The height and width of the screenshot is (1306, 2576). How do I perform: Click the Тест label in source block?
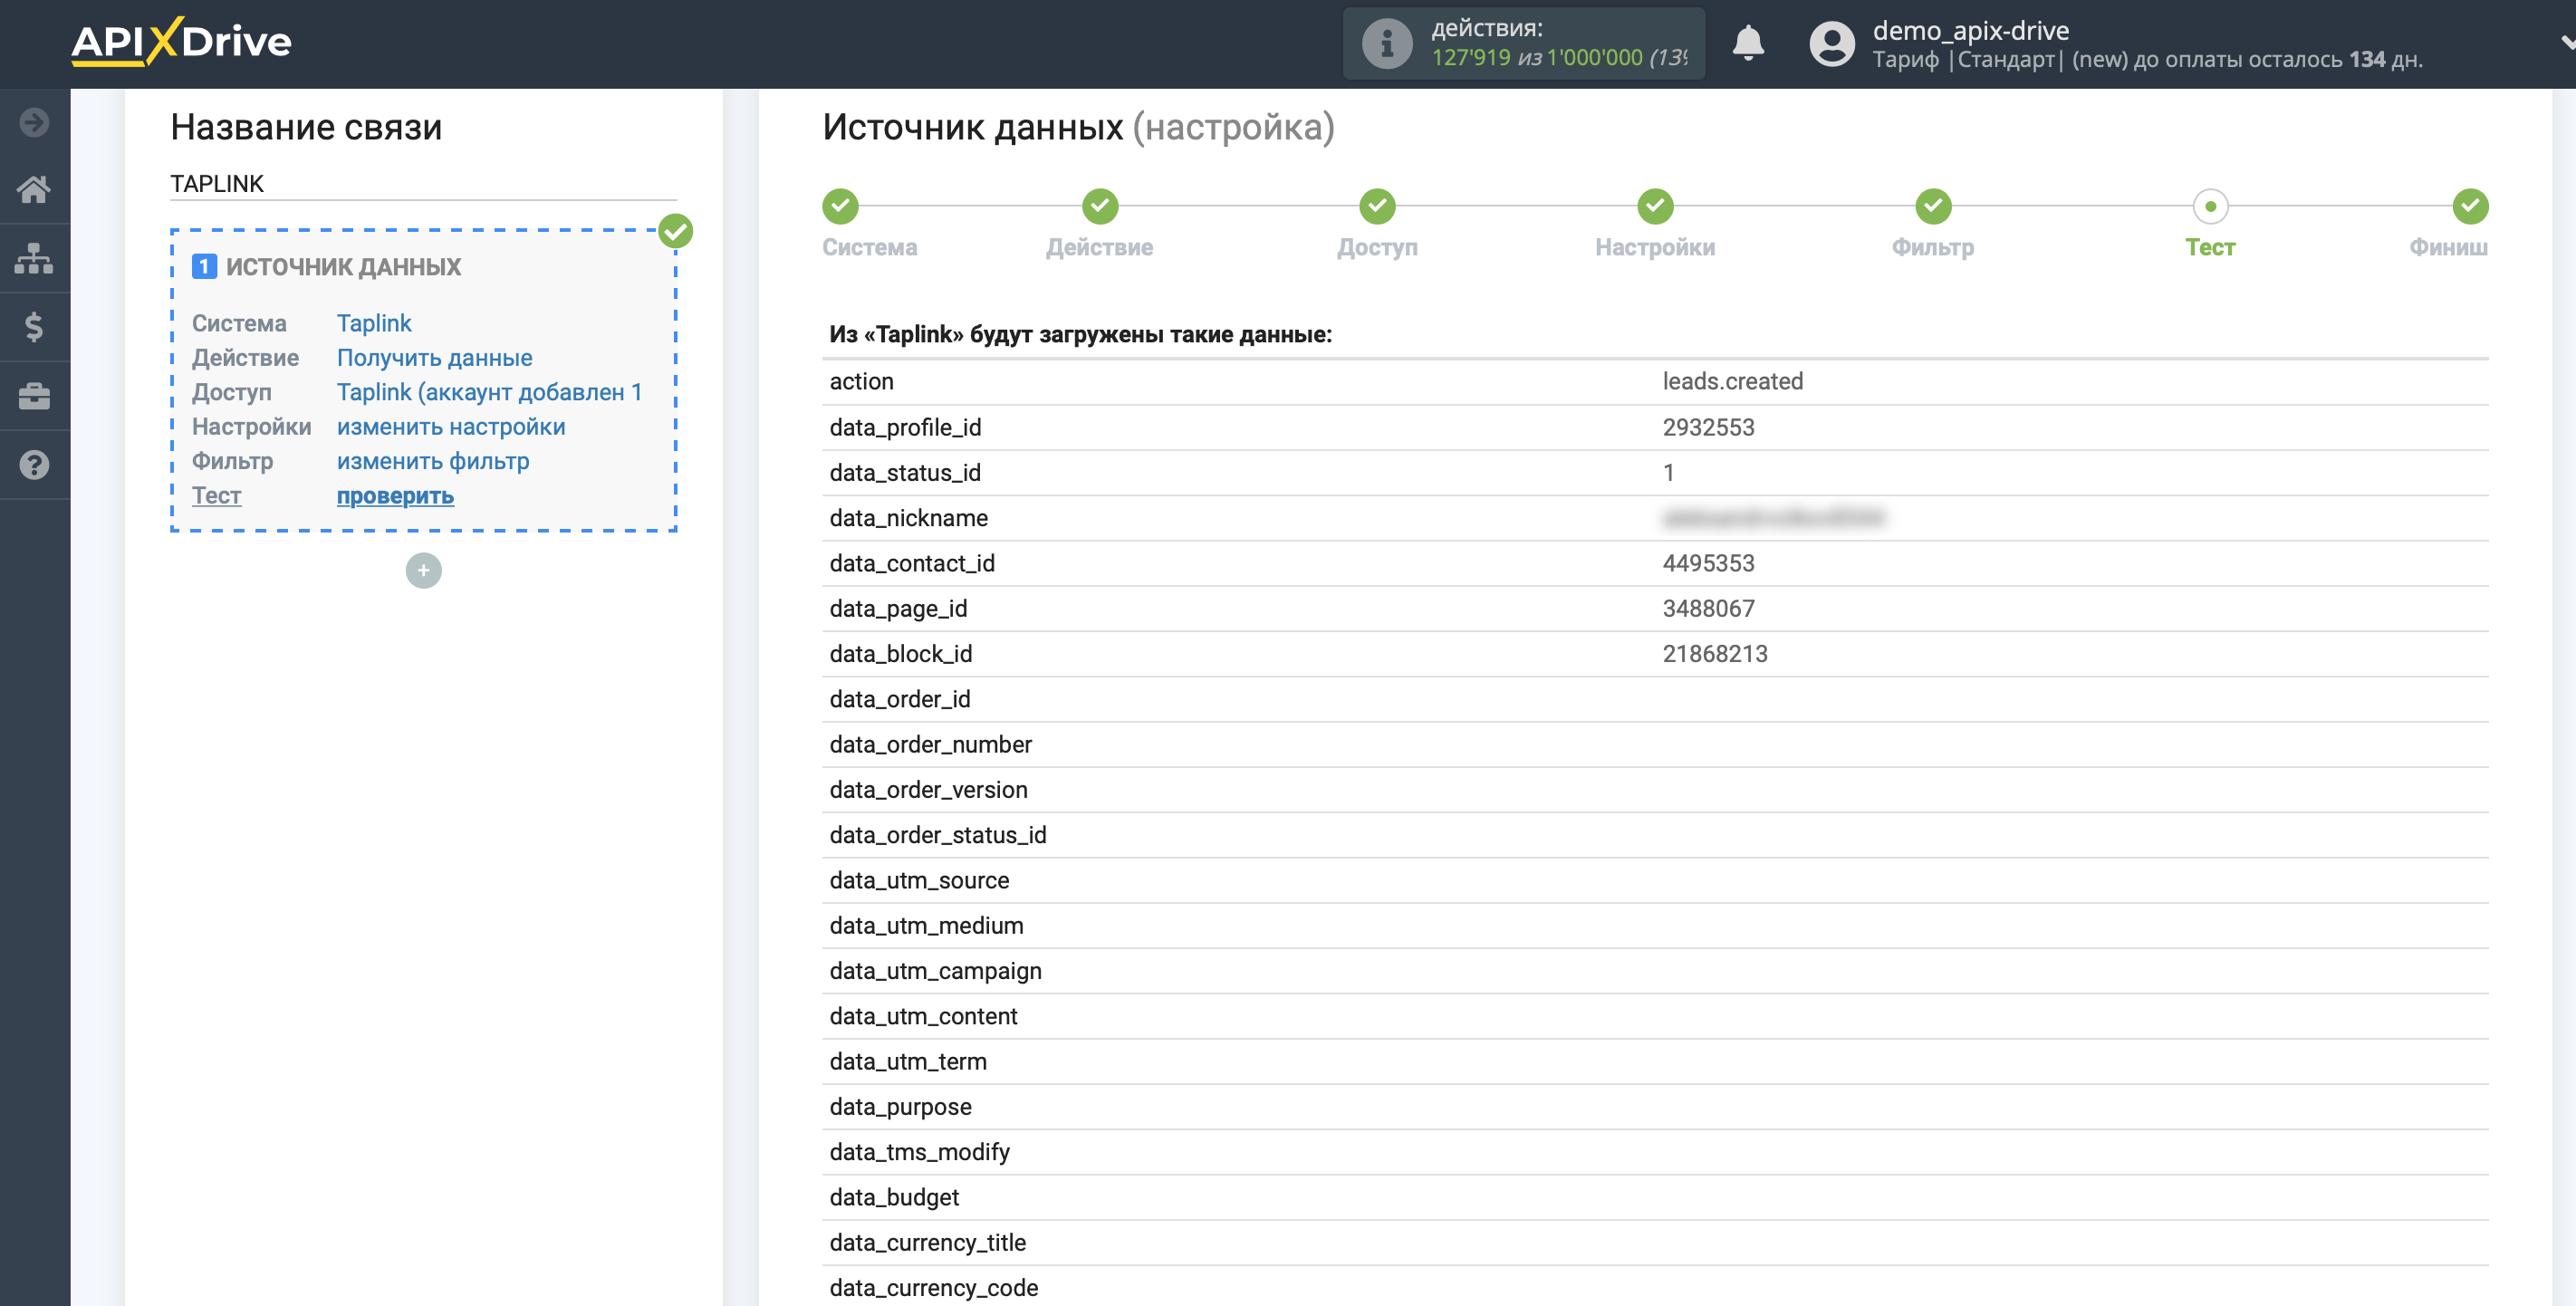pyautogui.click(x=216, y=495)
